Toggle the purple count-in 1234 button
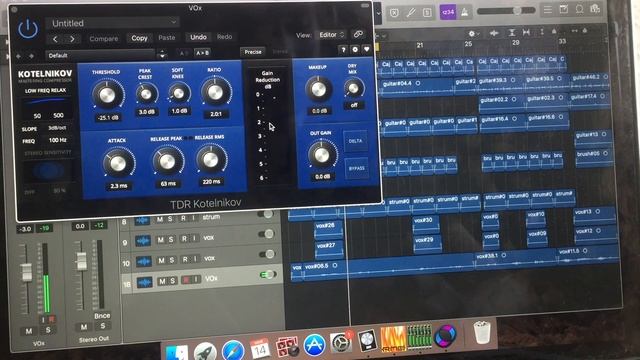640x360 pixels. [448, 12]
